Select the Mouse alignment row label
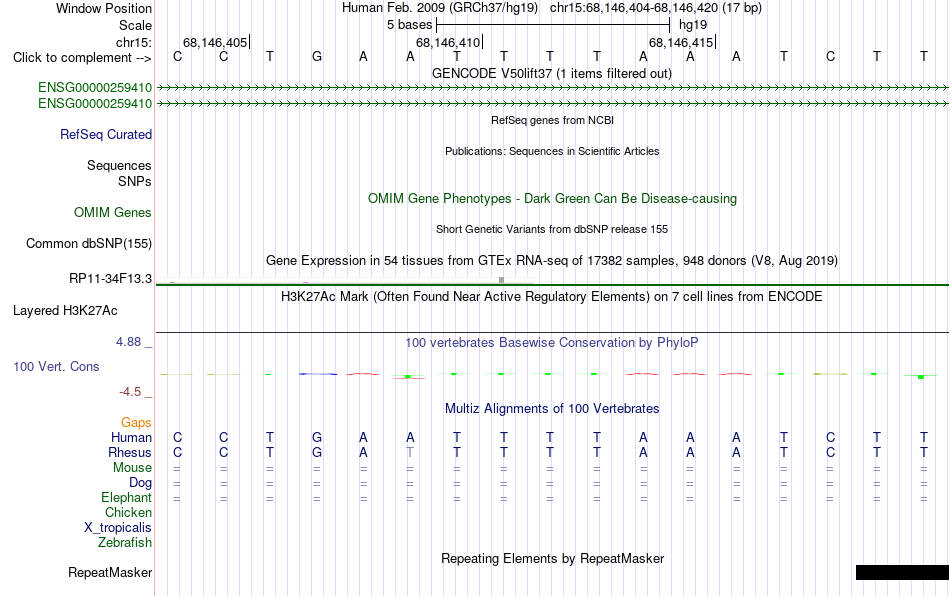 tap(132, 468)
